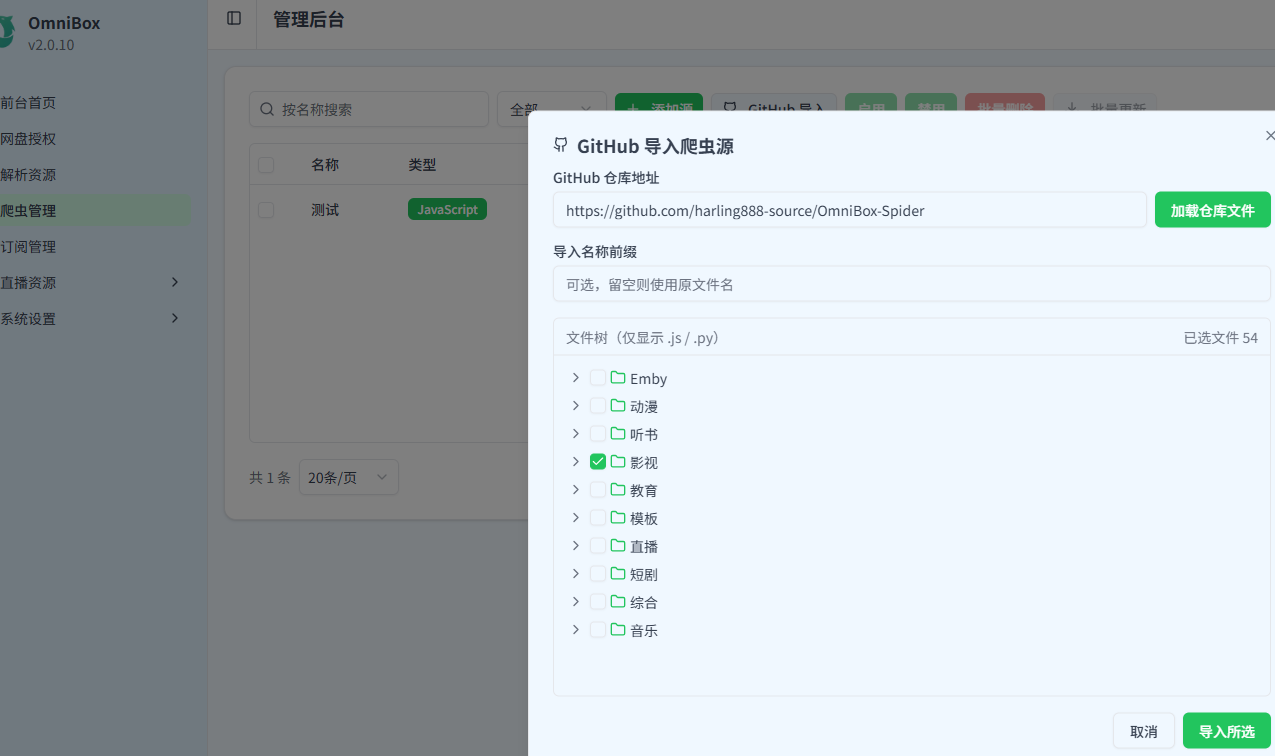The height and width of the screenshot is (756, 1275).
Task: Check the 综合 folder checkbox
Action: [x=598, y=602]
